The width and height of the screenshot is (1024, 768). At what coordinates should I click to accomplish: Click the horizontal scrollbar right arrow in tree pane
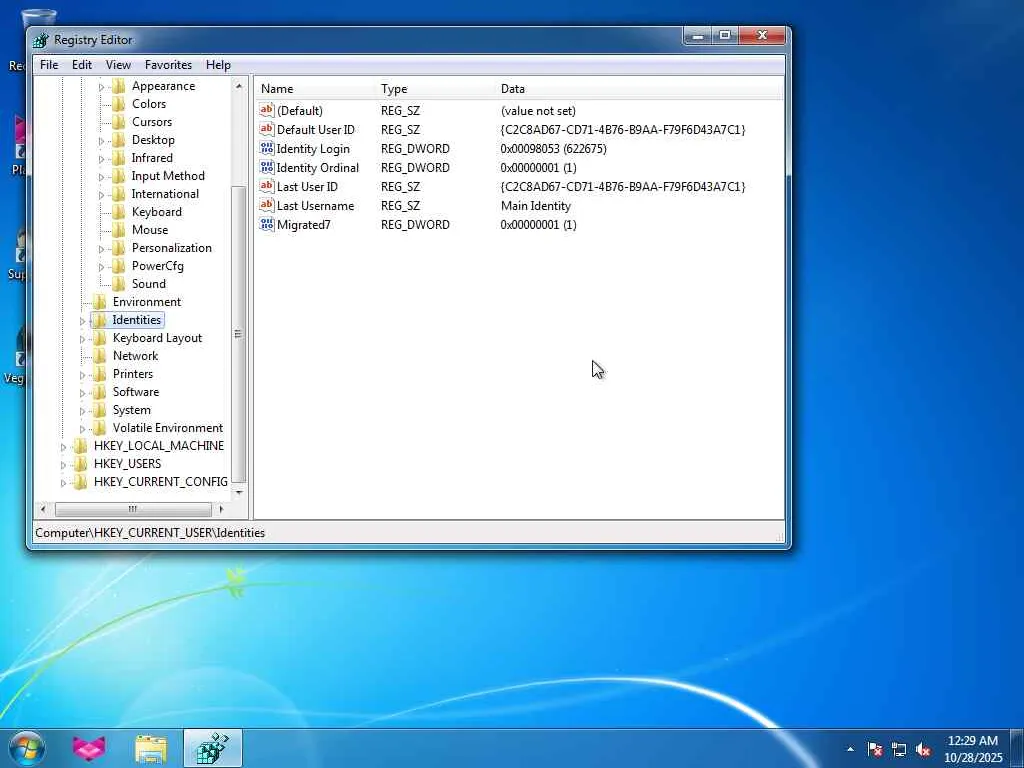[221, 509]
